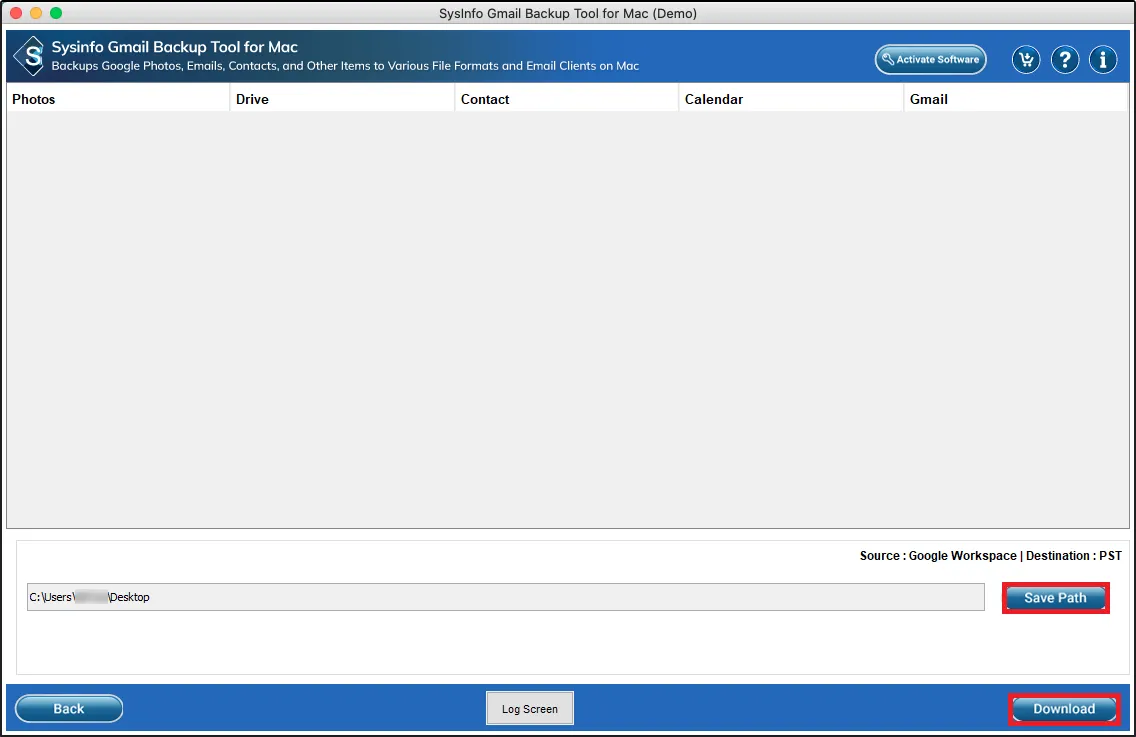Select the Contact column header
Screen dimensions: 1136x737
(567, 99)
